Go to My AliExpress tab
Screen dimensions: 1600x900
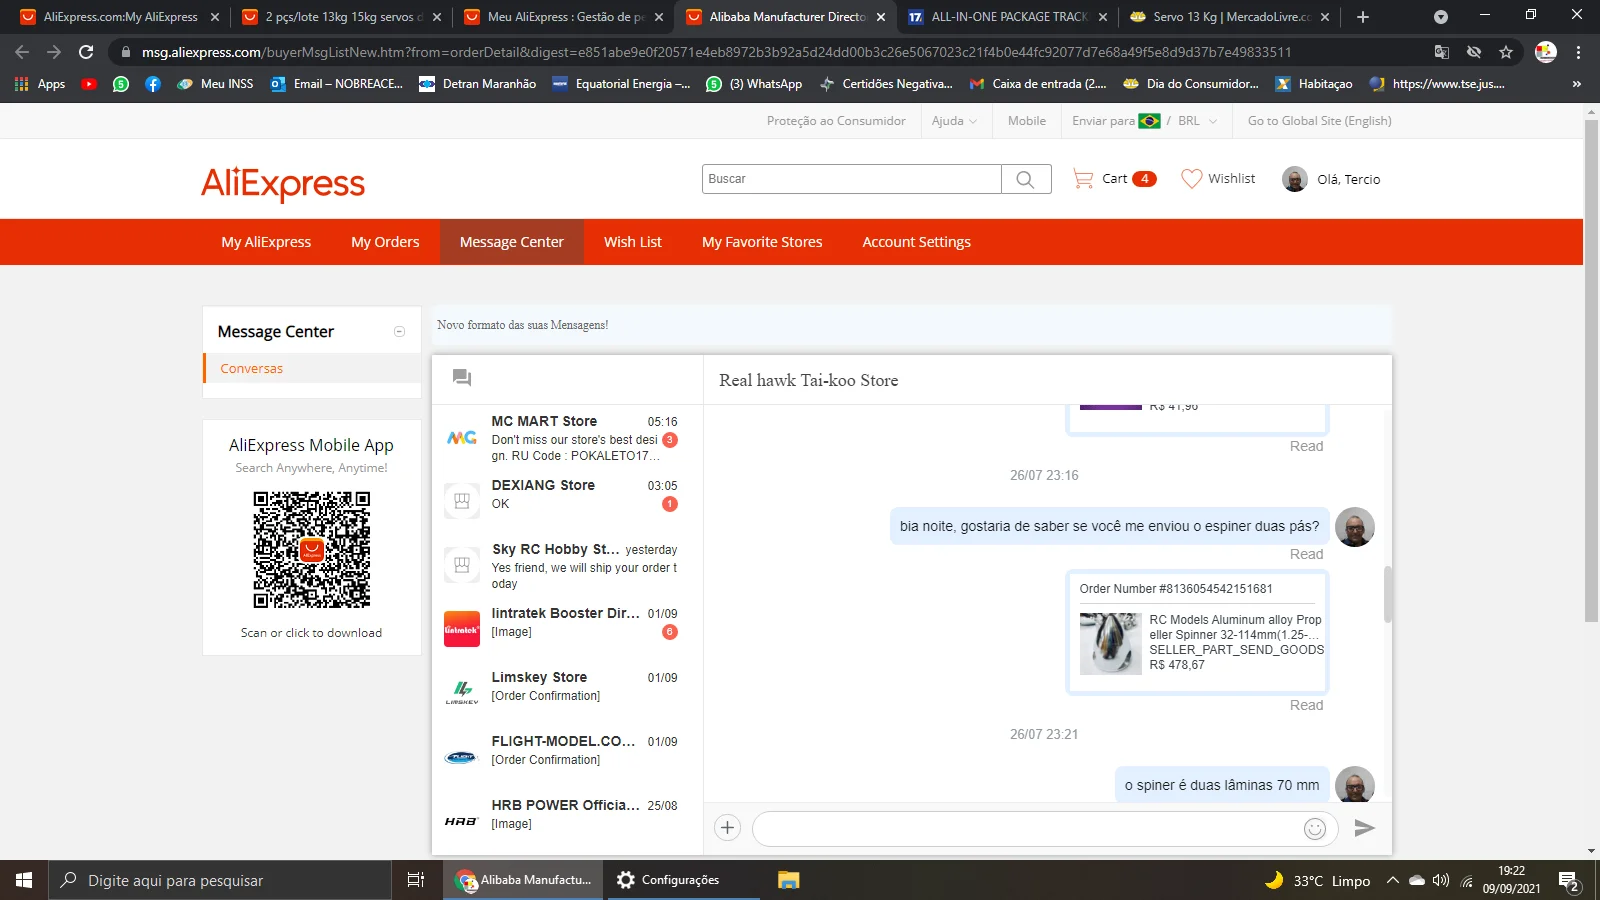(266, 242)
